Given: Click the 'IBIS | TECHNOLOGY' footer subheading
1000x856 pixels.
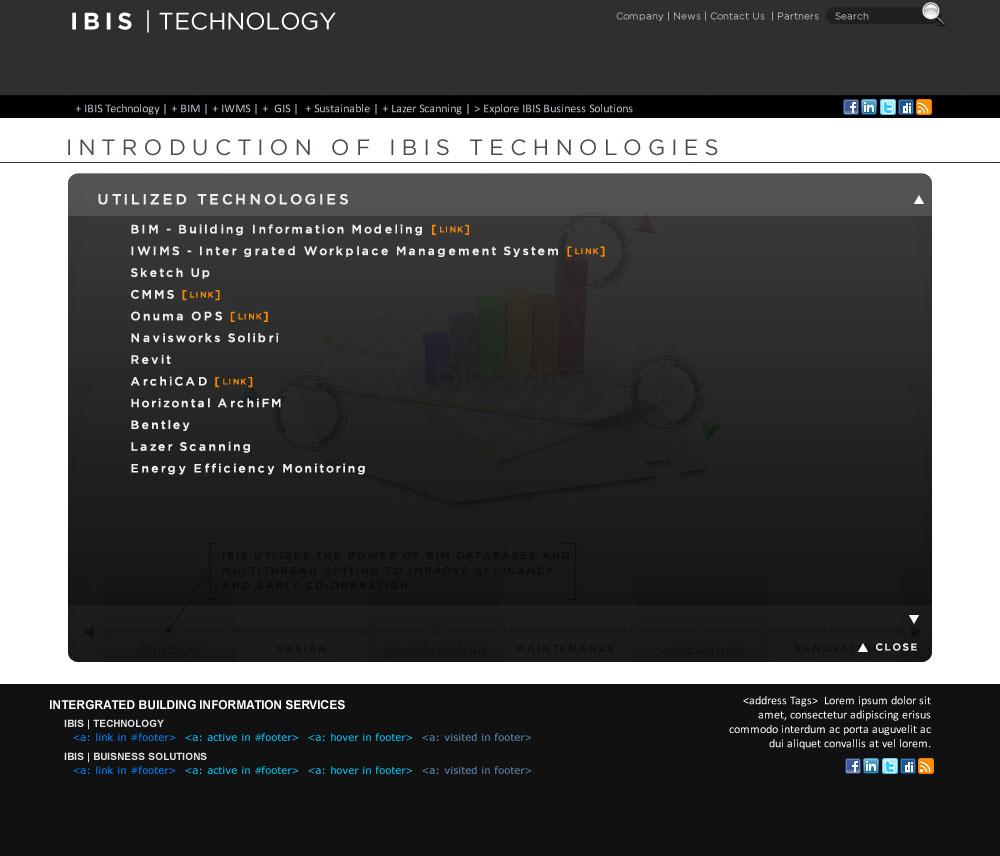Looking at the screenshot, I should [x=114, y=723].
